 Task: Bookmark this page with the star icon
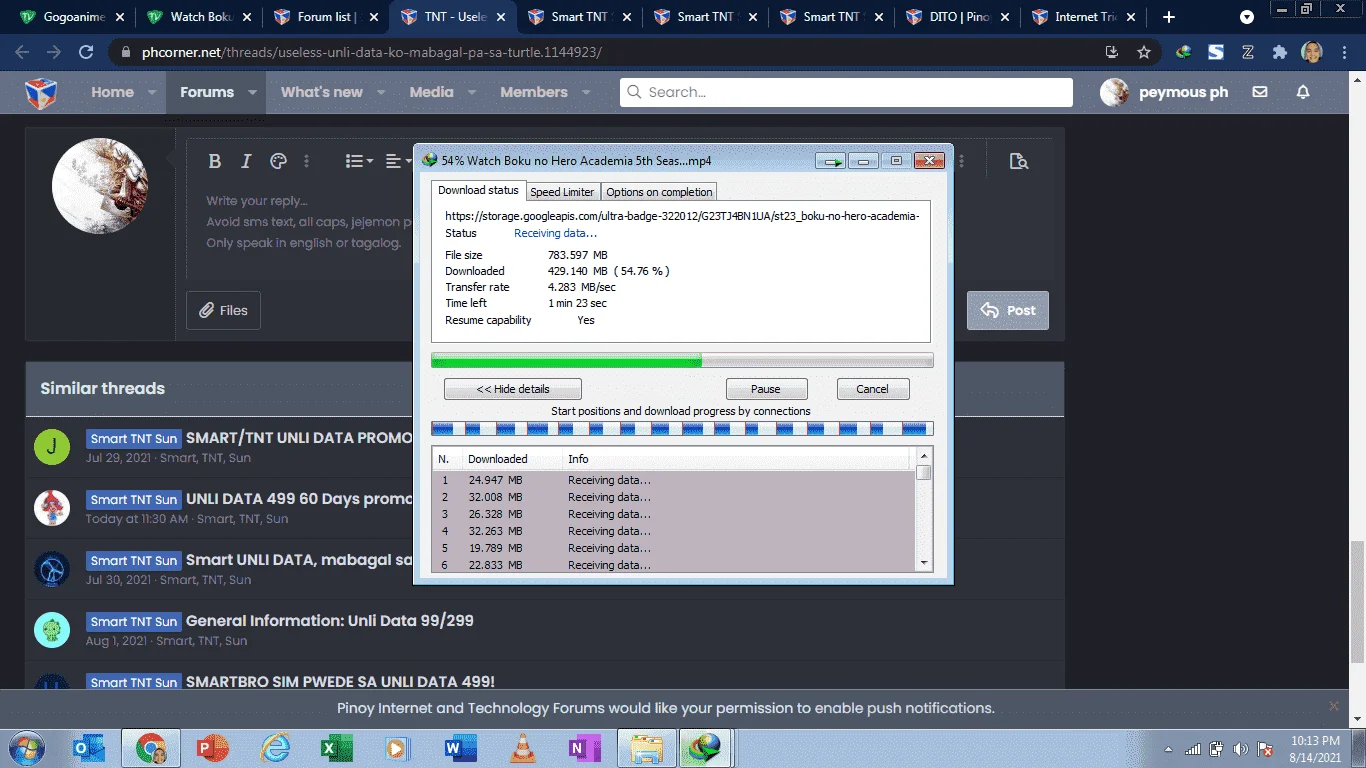[x=1144, y=52]
